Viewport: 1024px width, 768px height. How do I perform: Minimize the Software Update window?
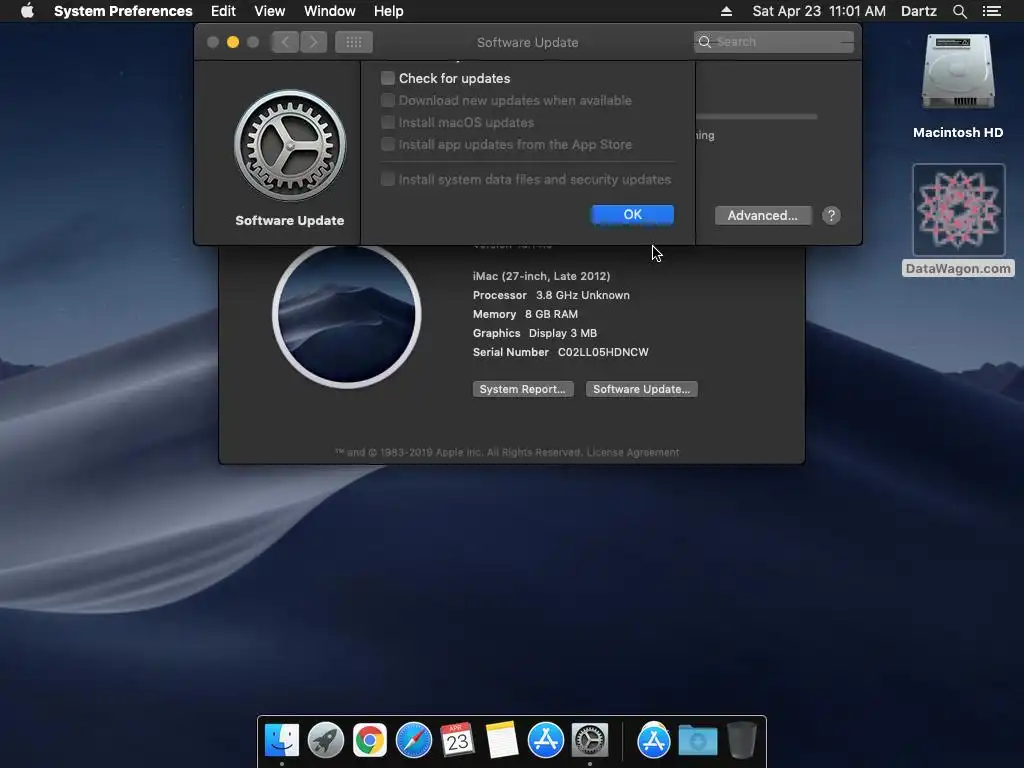232,42
